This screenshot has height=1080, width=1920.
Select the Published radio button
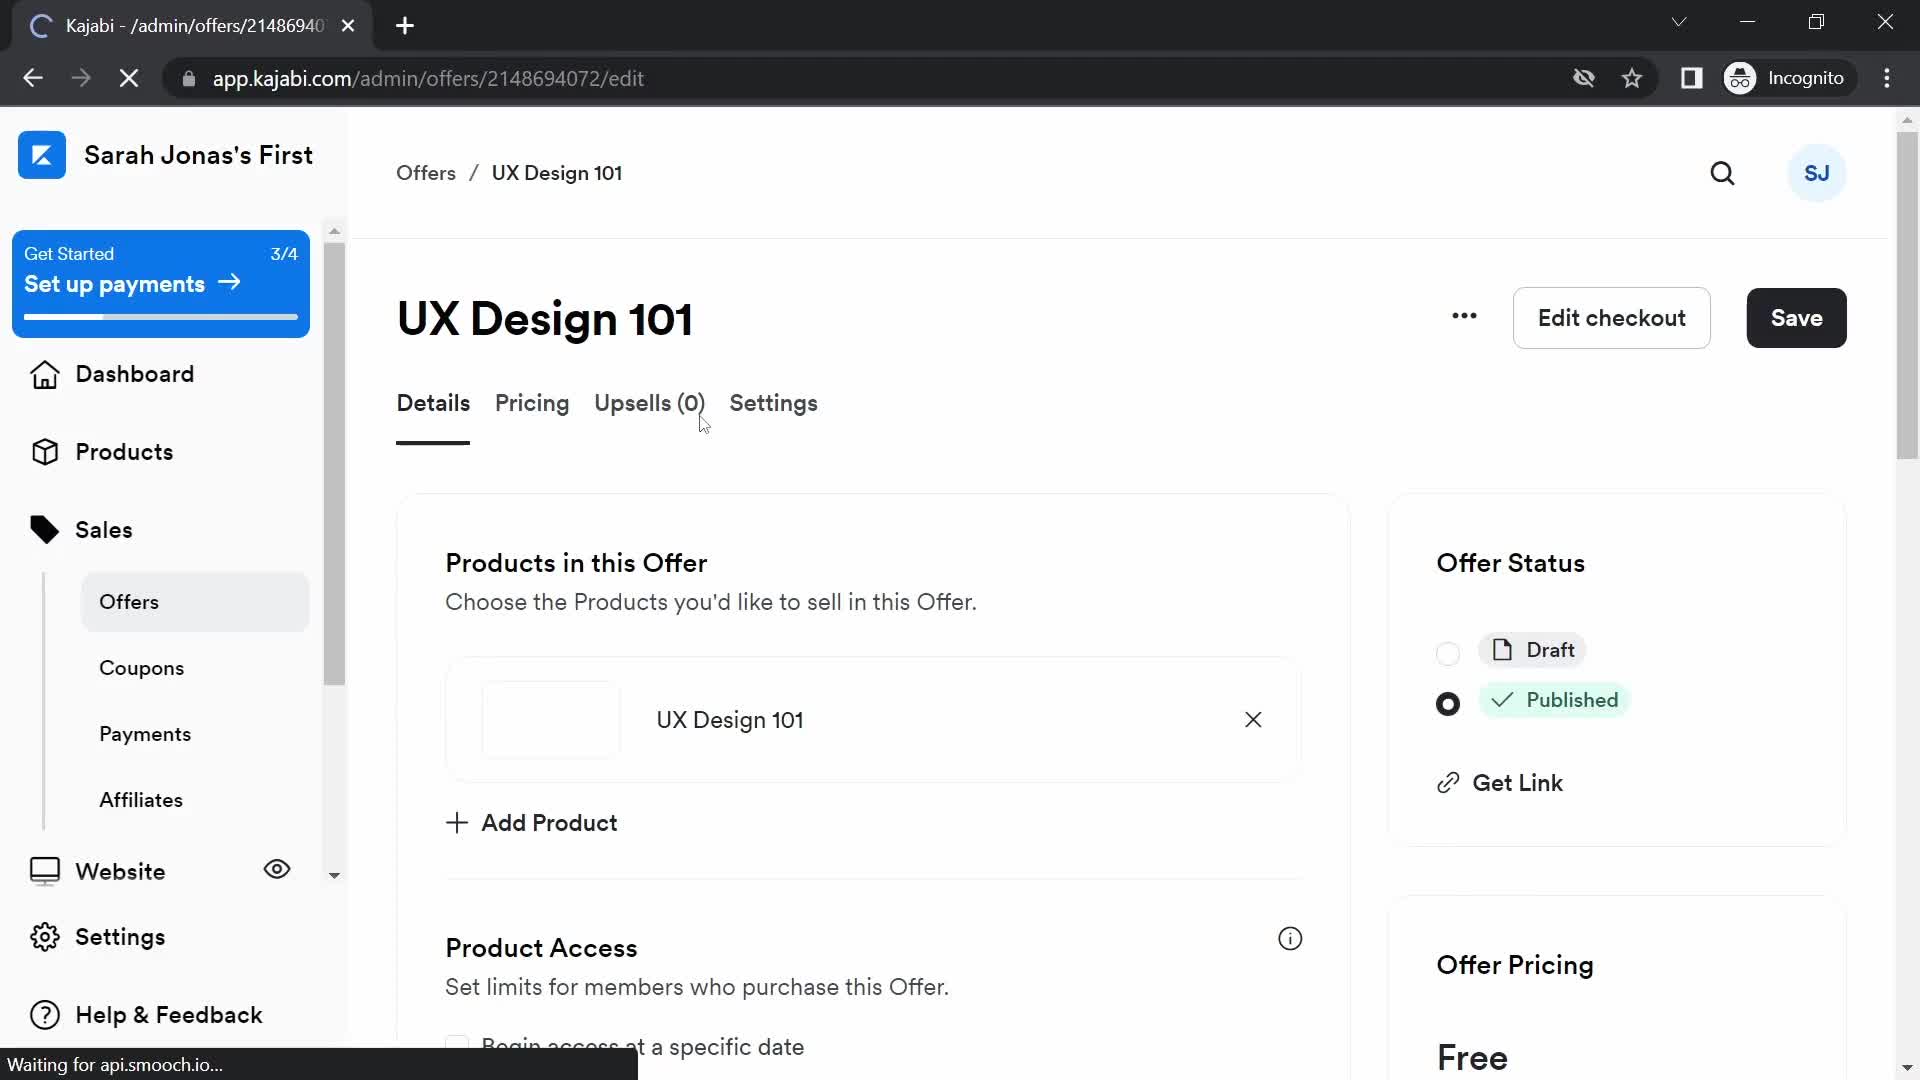pyautogui.click(x=1447, y=704)
